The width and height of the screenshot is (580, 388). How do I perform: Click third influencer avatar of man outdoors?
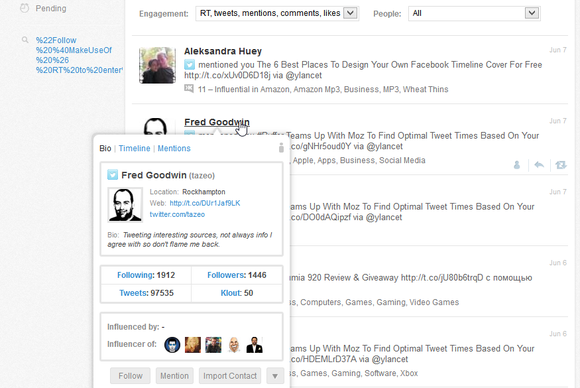point(213,345)
